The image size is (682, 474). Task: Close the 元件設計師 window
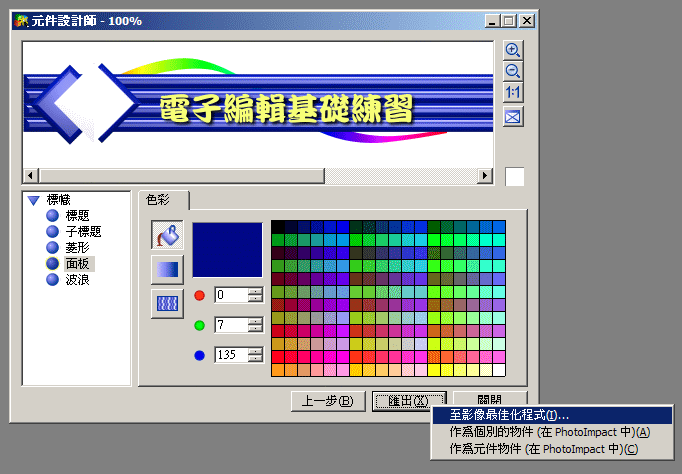coord(527,21)
